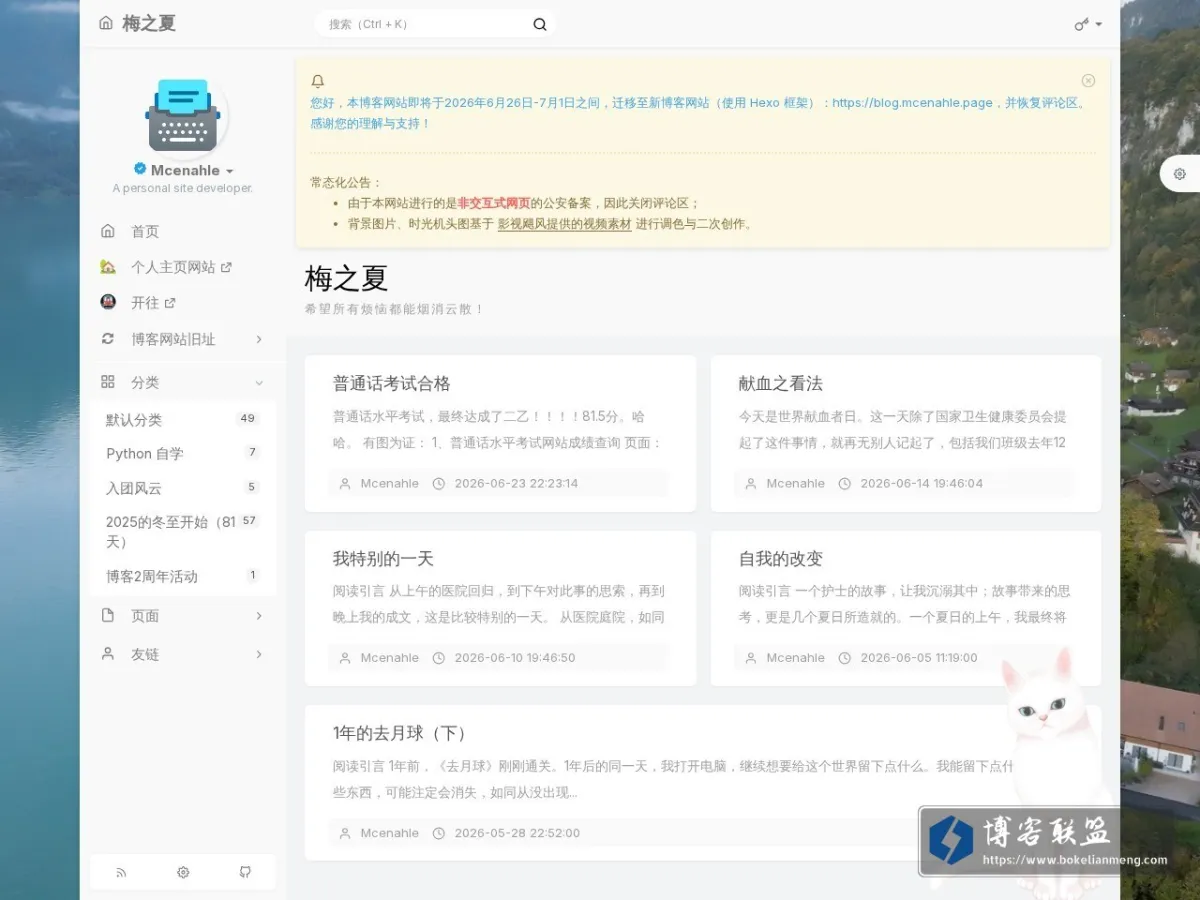This screenshot has width=1200, height=900.
Task: Click date 2026-05-28 22:52:00
Action: [x=517, y=833]
